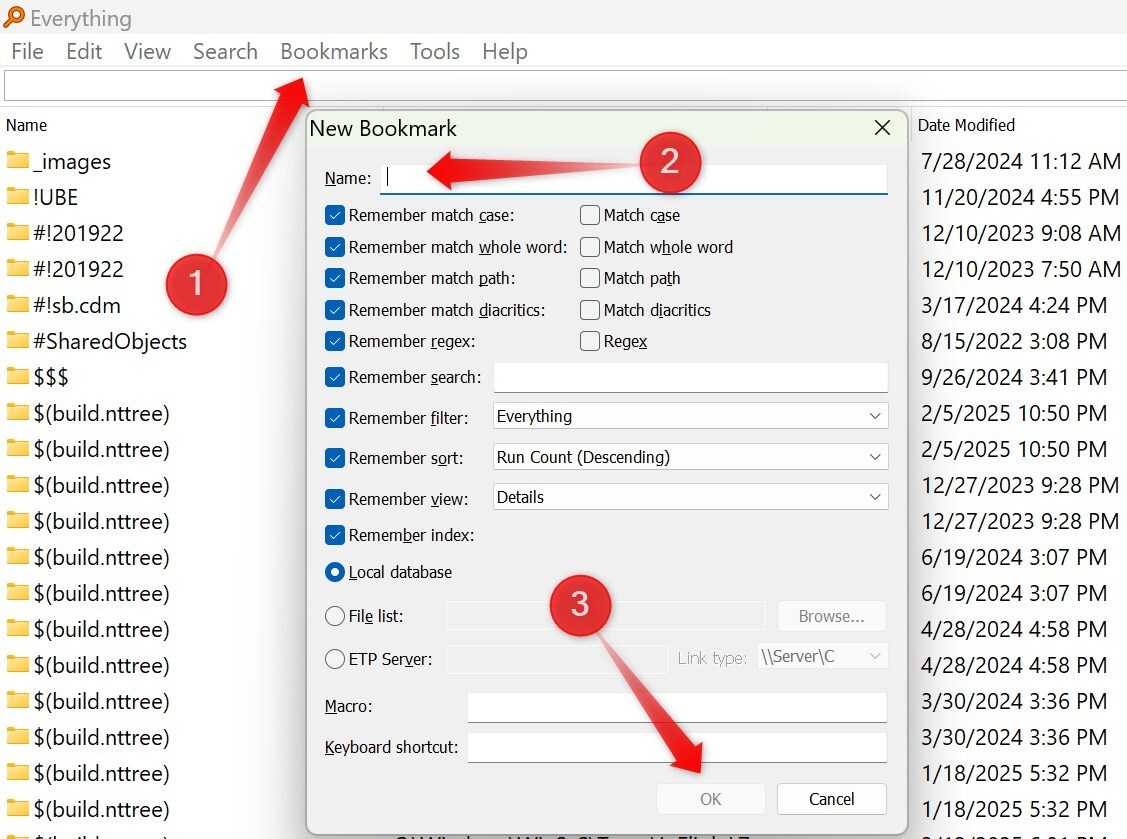
Task: Click the $$$ folder icon
Action: [18, 376]
